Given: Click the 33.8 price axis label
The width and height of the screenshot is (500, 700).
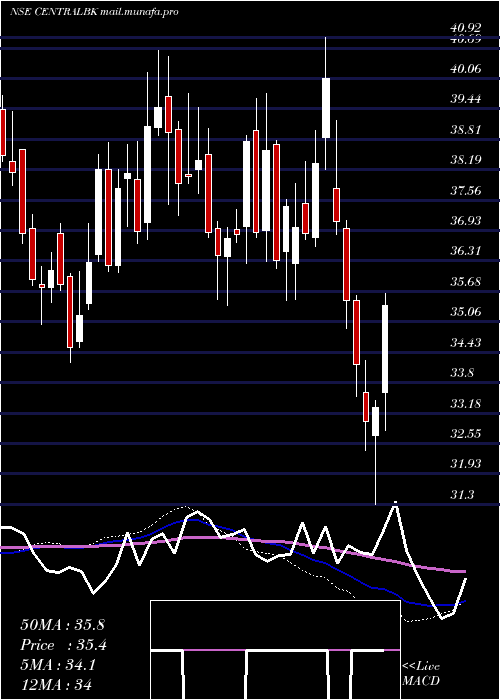Looking at the screenshot, I should tap(463, 373).
